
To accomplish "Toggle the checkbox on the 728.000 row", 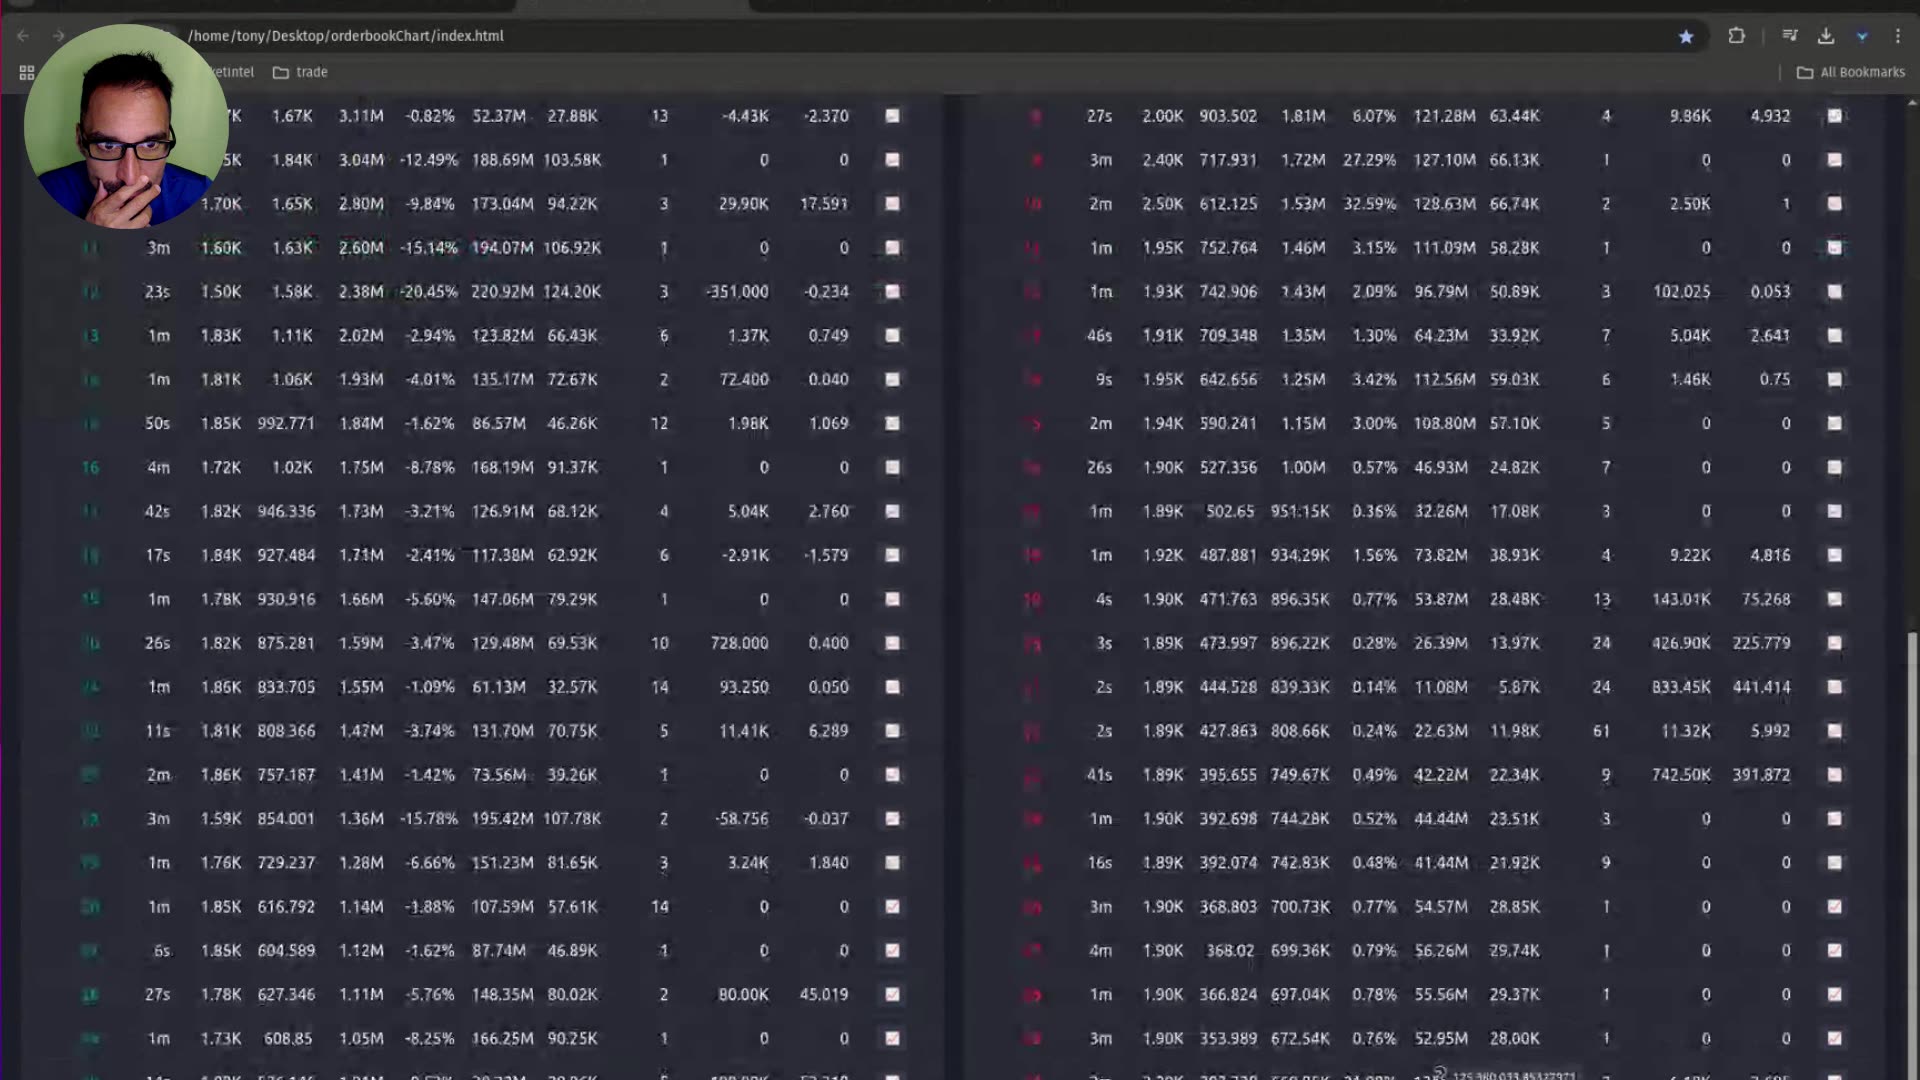I will click(x=892, y=643).
